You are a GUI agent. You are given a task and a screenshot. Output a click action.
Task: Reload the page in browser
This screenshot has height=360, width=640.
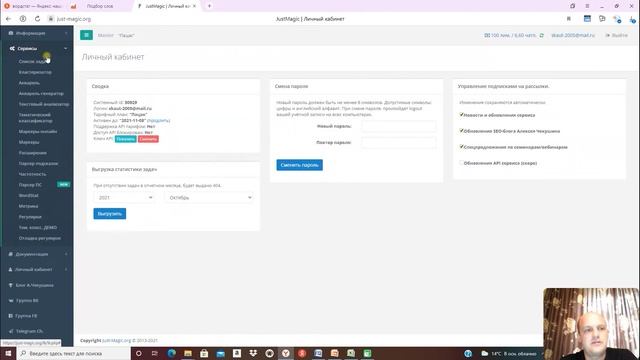tap(38, 19)
